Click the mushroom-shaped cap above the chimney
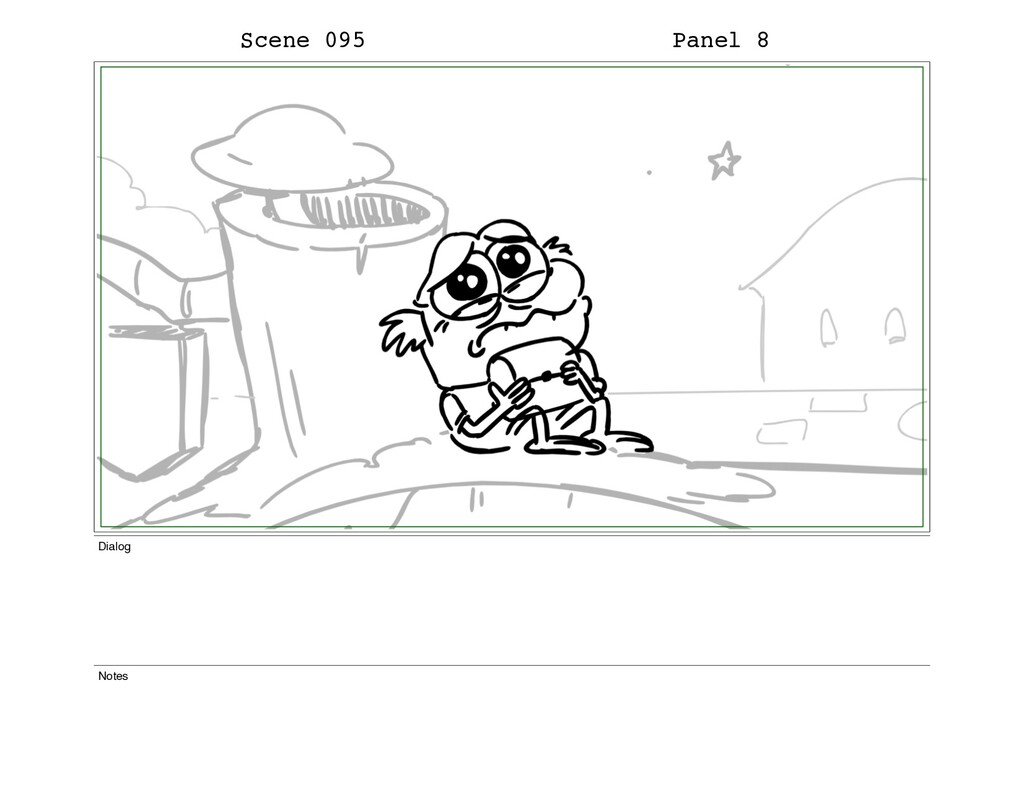1024x791 pixels. coord(292,150)
